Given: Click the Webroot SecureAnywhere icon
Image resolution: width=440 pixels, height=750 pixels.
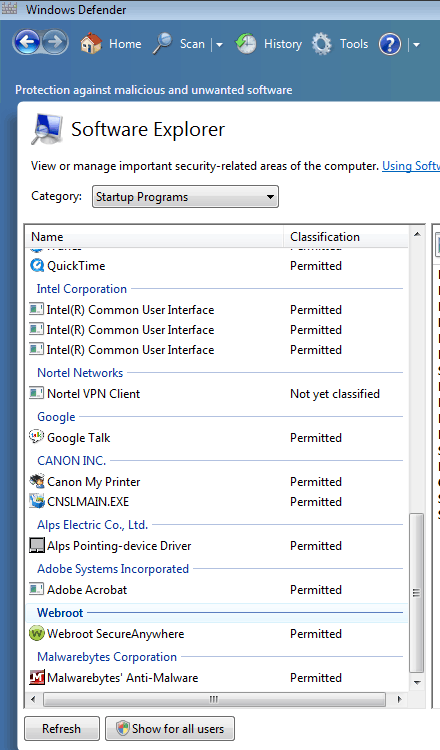Looking at the screenshot, I should (36, 633).
